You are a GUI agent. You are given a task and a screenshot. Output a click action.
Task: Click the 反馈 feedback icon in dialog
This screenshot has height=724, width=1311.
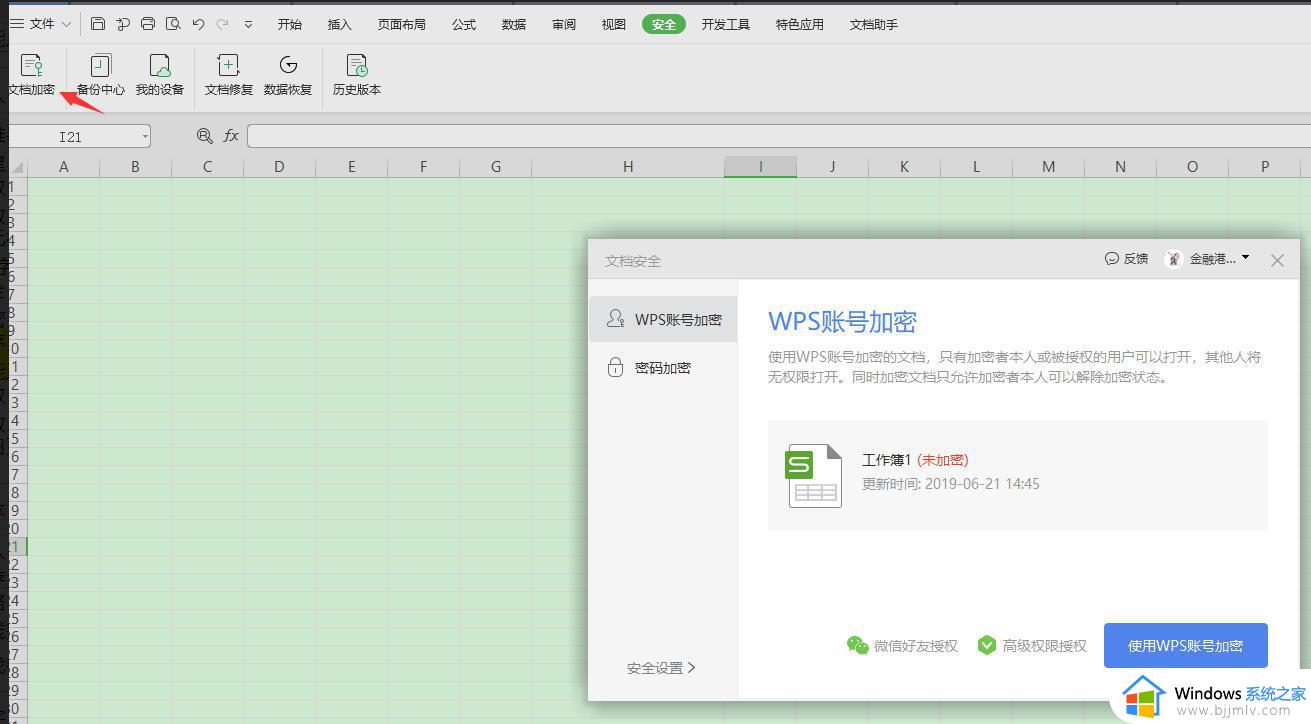[x=1111, y=258]
